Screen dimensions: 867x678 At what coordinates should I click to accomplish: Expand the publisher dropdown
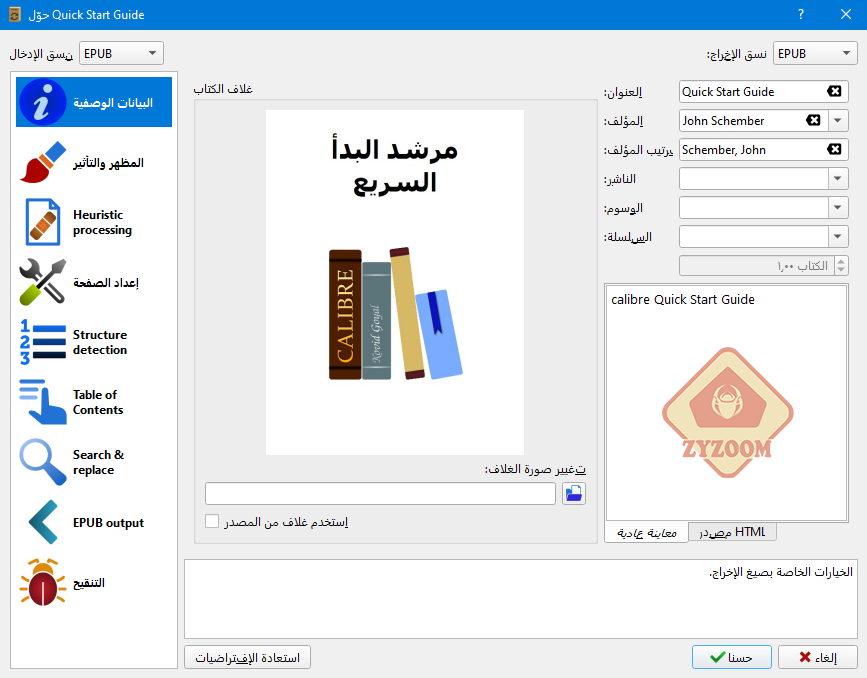point(838,178)
